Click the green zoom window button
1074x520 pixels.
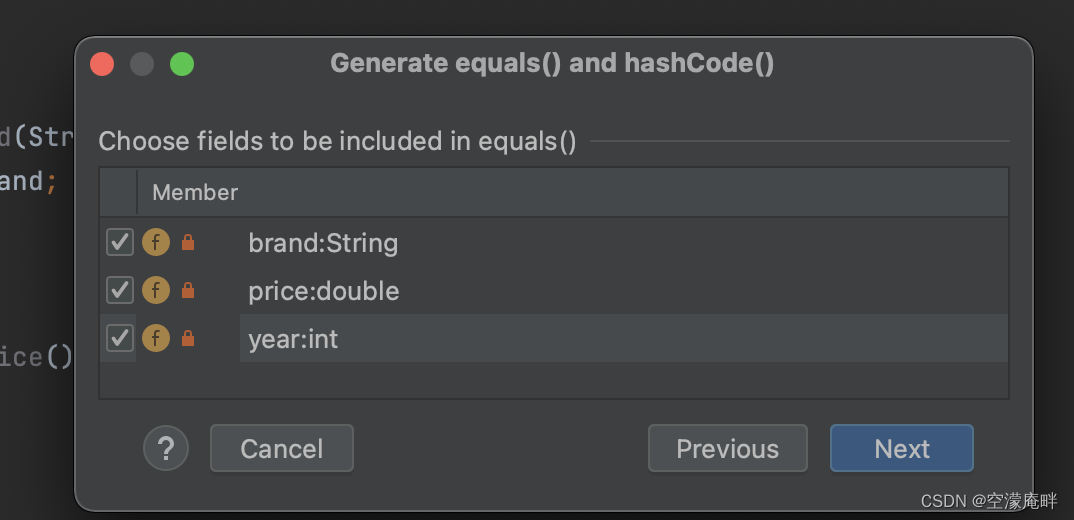[182, 64]
